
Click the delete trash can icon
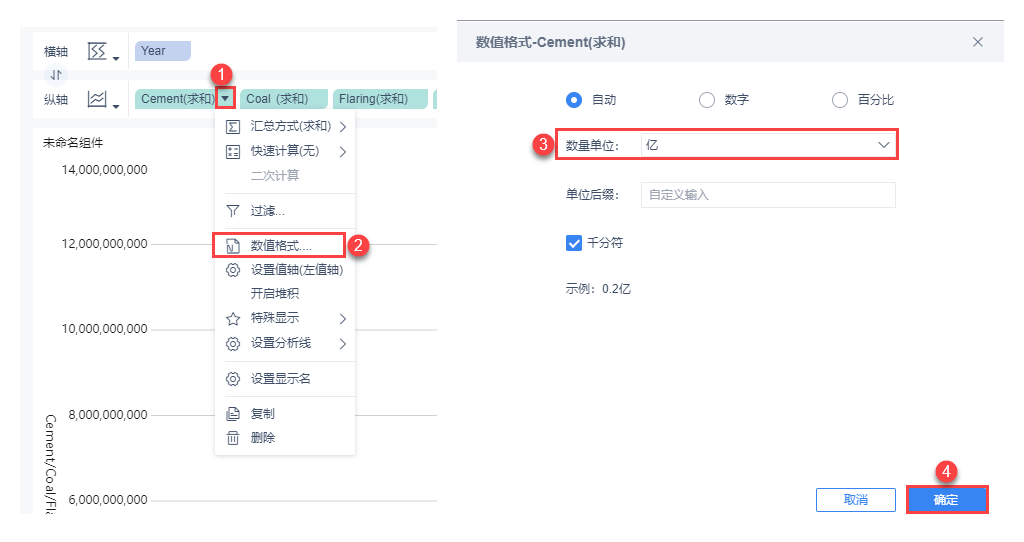tap(233, 438)
